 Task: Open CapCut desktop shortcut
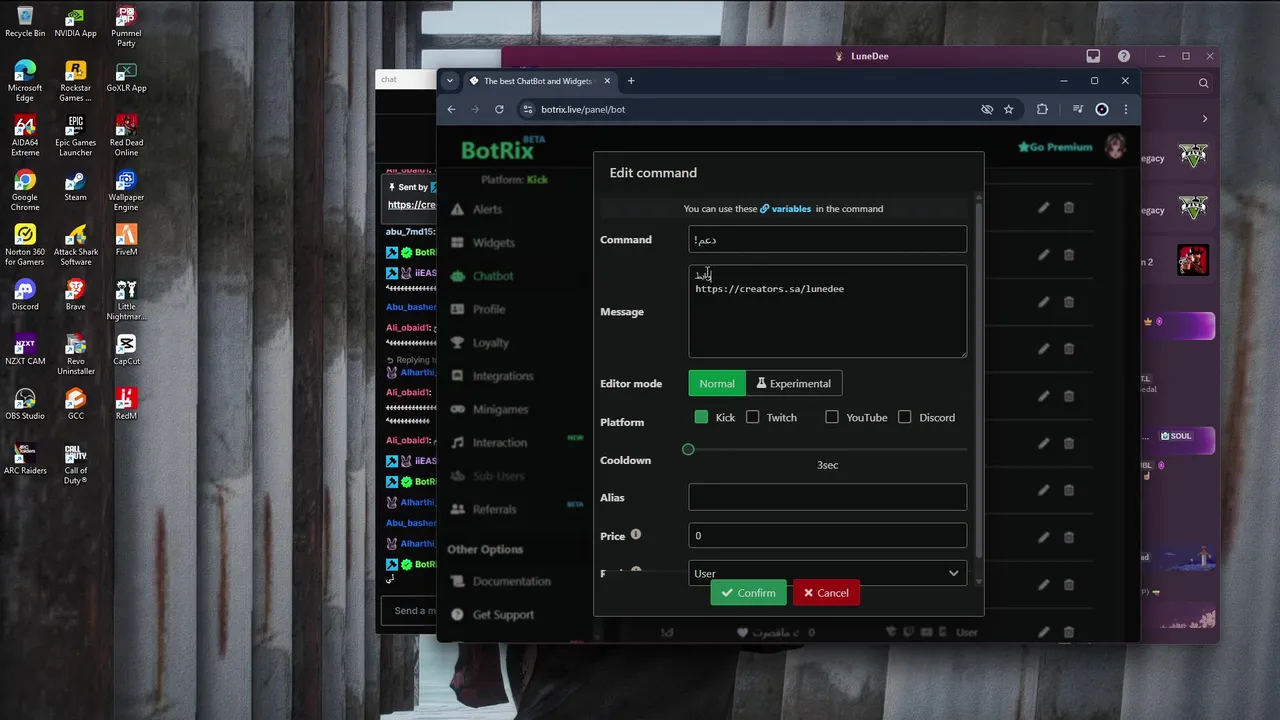[126, 350]
